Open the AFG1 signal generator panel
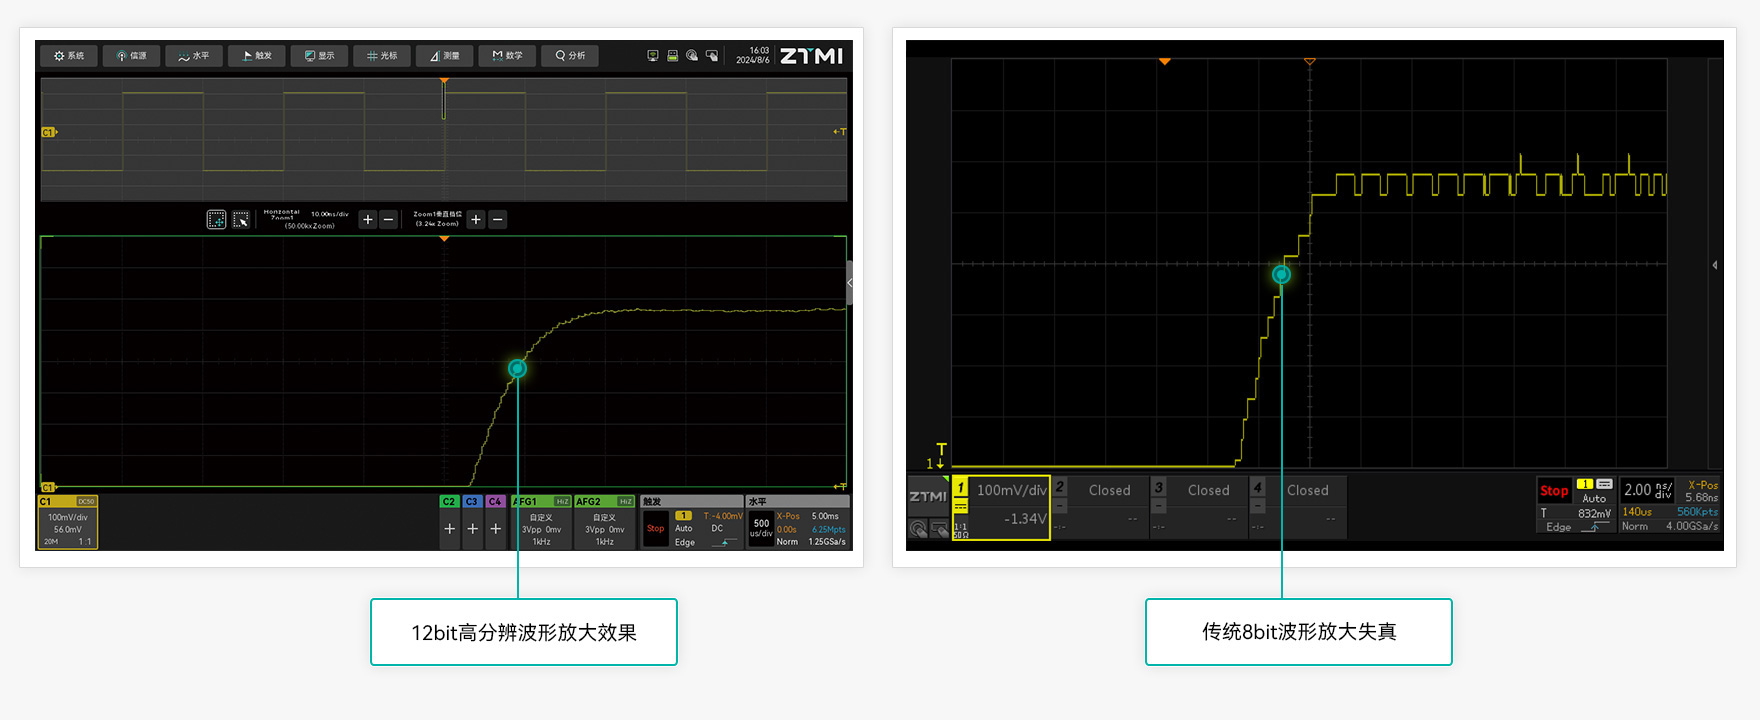1760x720 pixels. point(541,522)
